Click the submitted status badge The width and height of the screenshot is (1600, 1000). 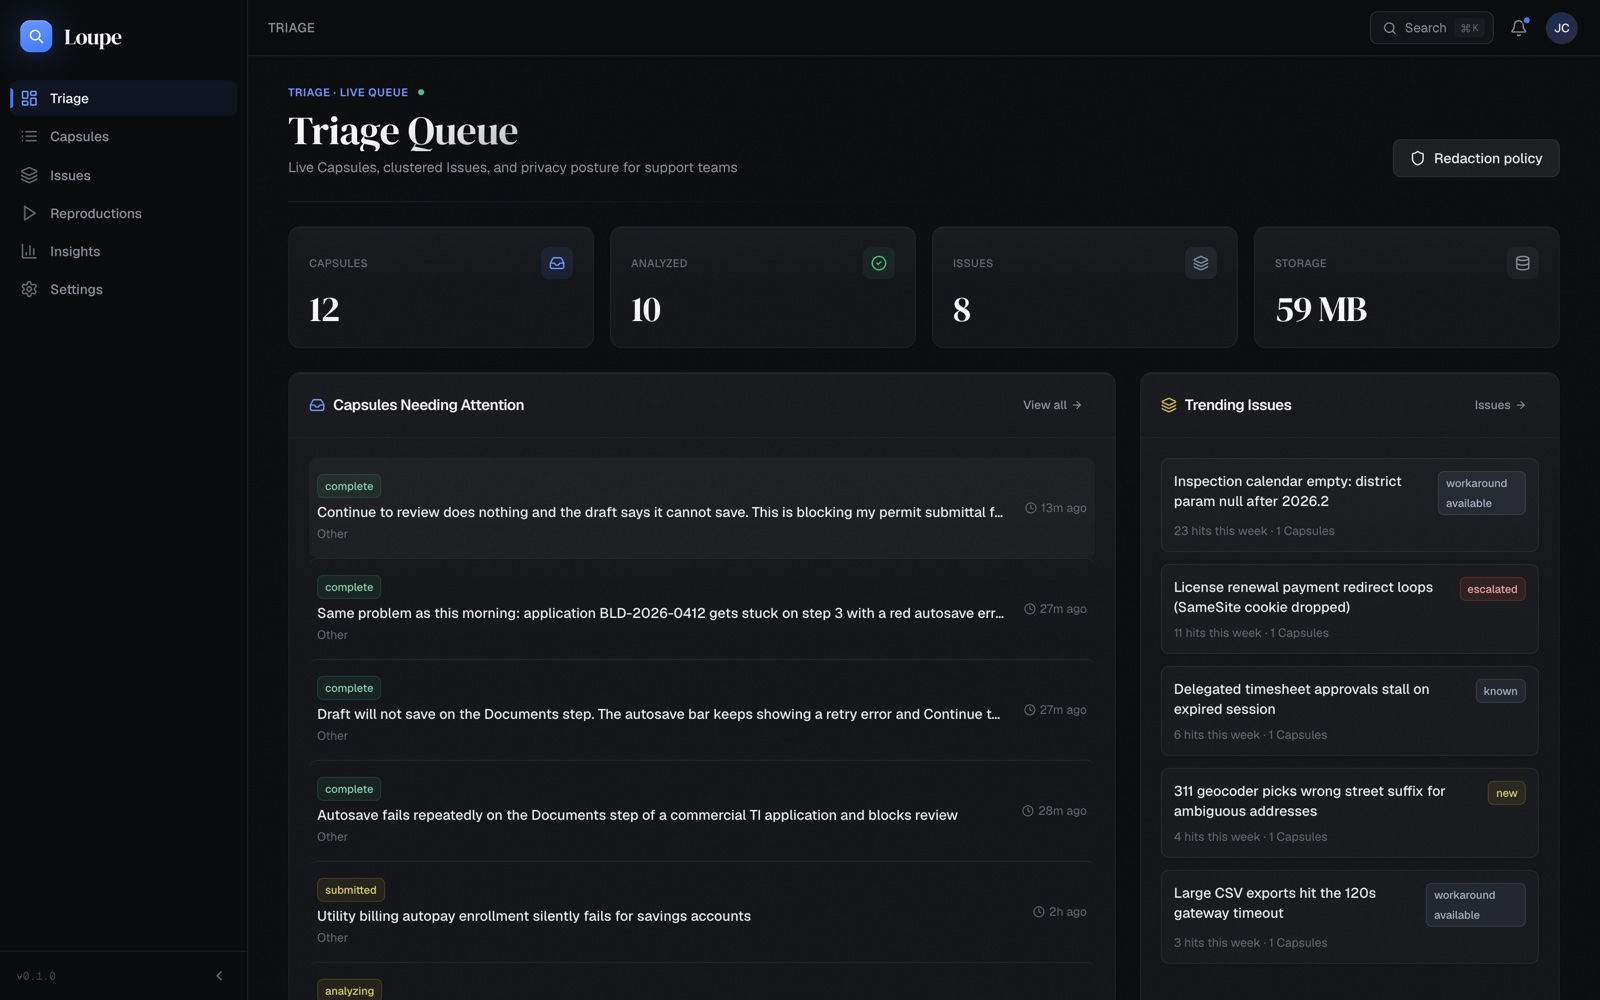351,890
